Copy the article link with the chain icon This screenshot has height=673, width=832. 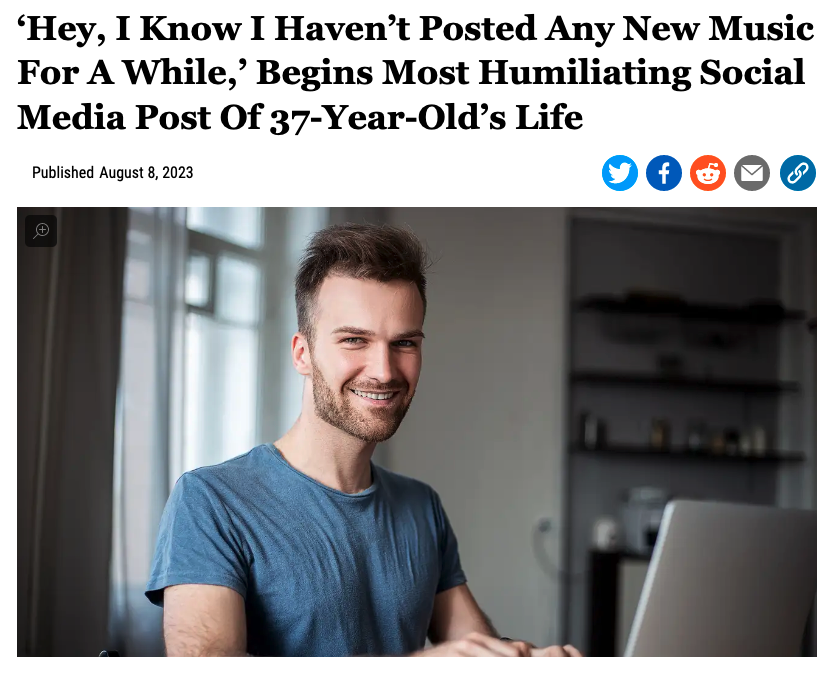797,173
